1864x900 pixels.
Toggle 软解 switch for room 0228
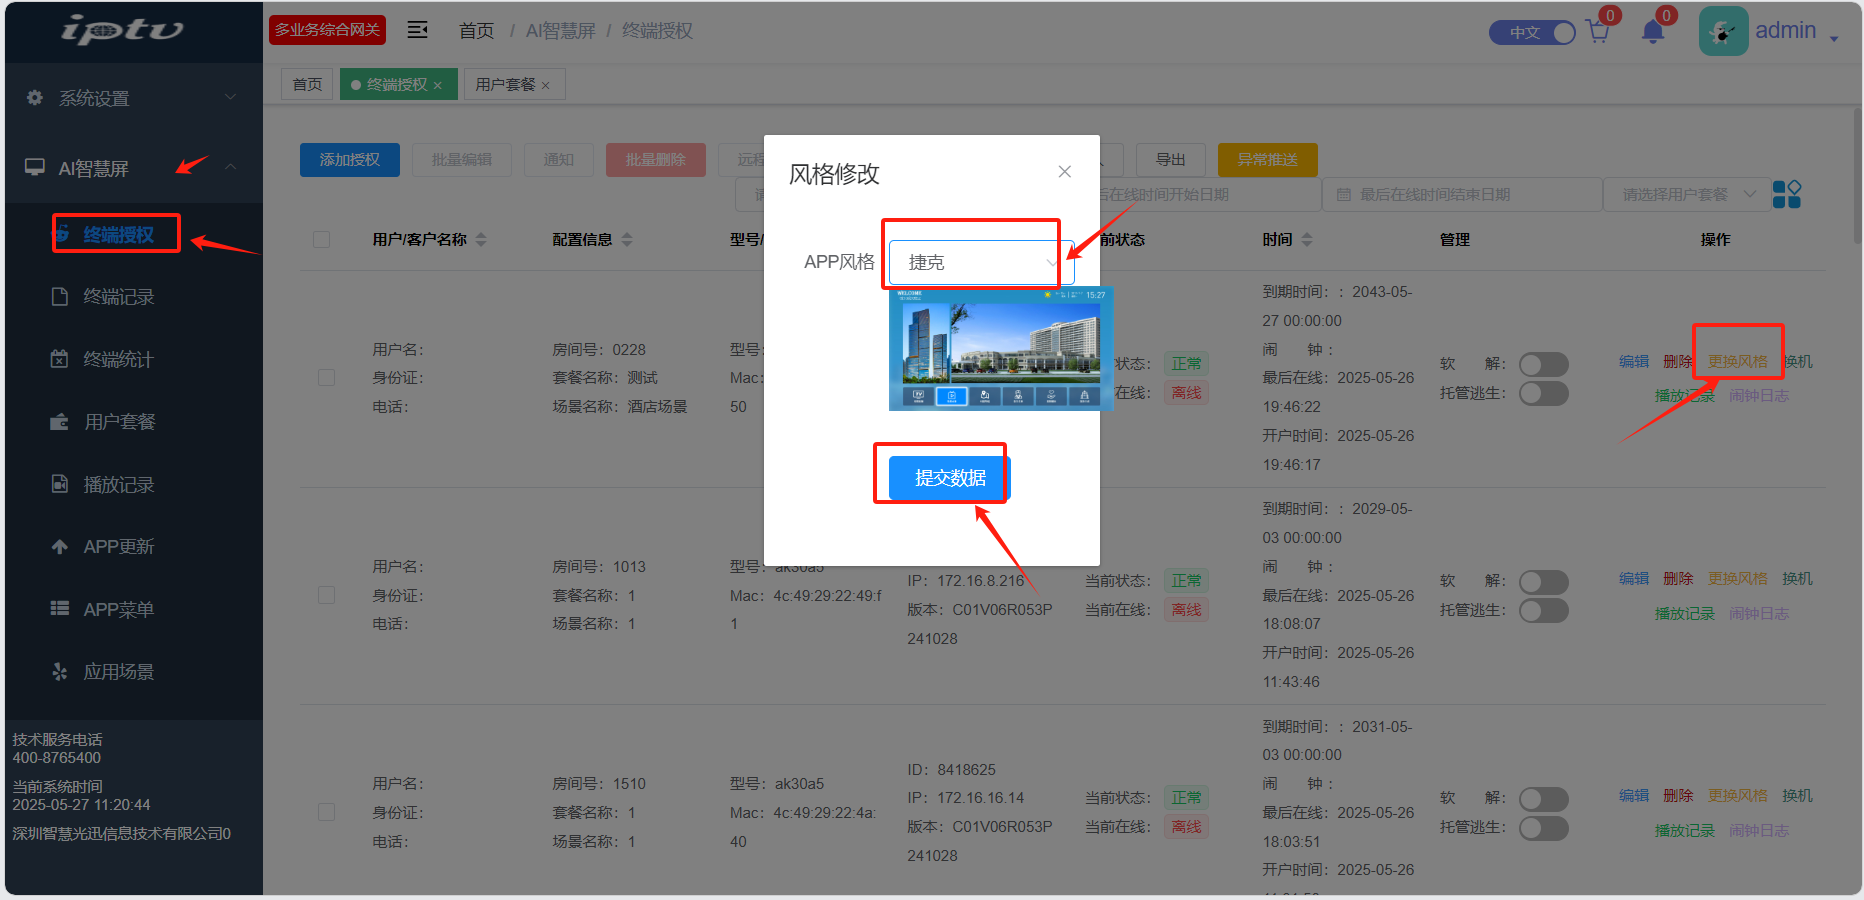point(1543,364)
